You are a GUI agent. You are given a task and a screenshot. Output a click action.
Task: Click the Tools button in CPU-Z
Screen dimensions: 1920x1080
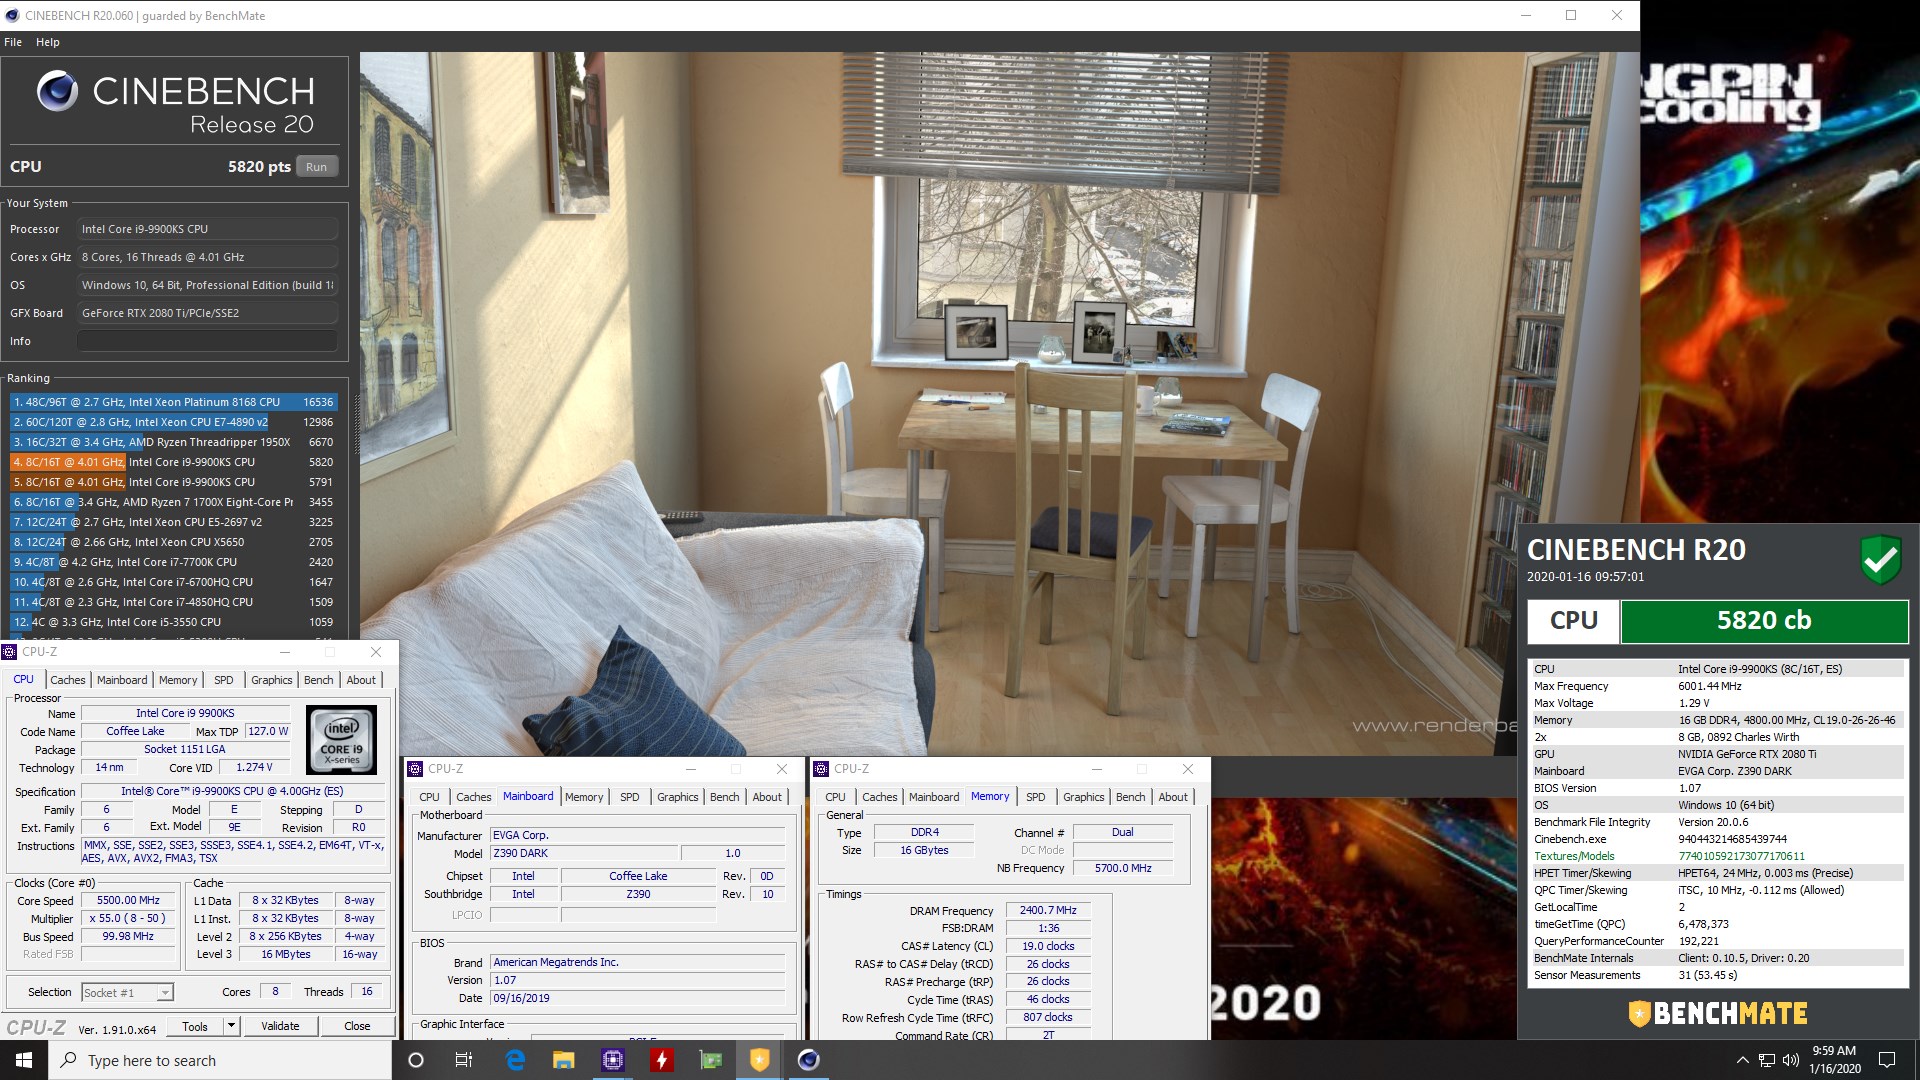point(195,1026)
